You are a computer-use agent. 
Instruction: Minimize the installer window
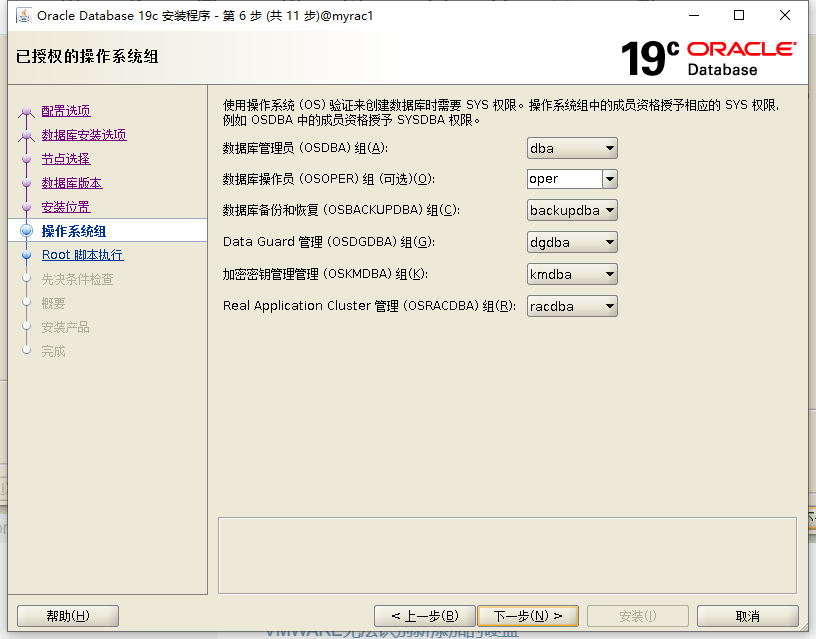pos(694,16)
